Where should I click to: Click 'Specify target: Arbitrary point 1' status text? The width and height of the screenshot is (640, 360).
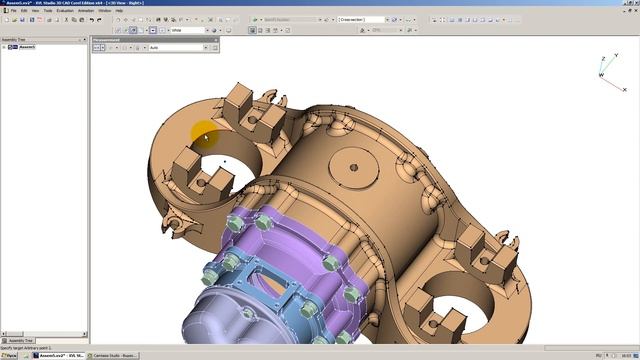(x=26, y=348)
